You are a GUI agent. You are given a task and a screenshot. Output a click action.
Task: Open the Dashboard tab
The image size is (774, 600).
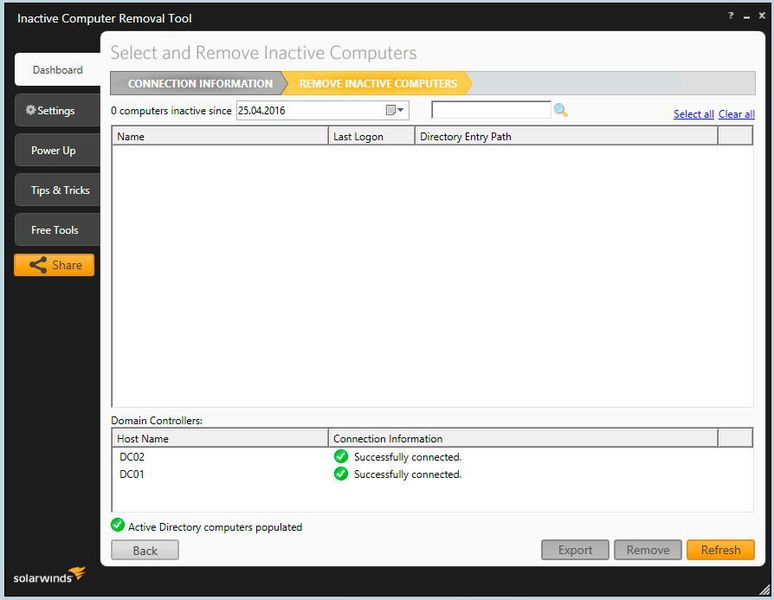coord(58,70)
